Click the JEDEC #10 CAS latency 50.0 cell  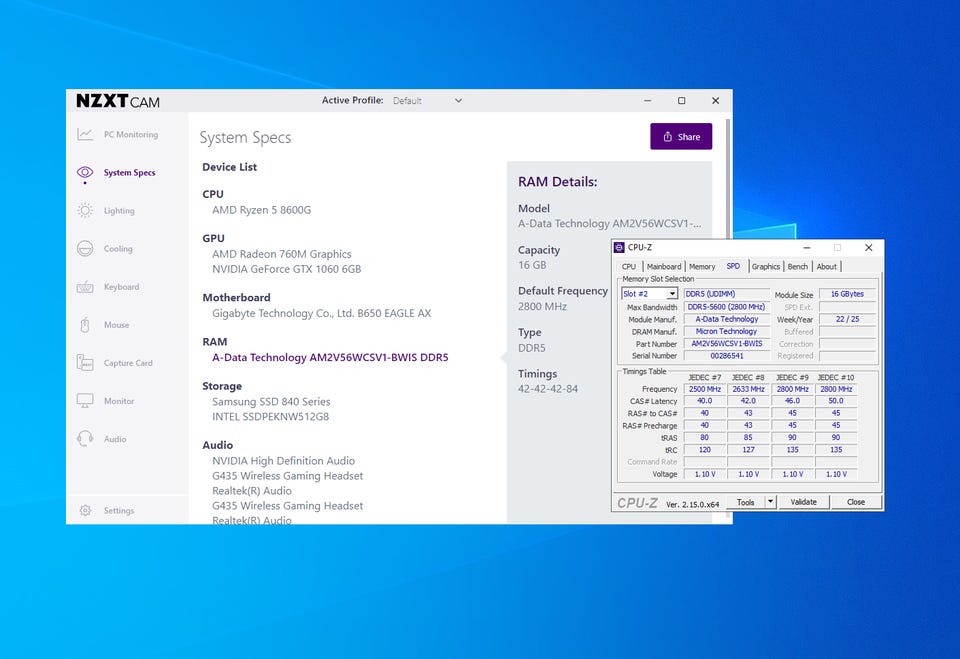(x=836, y=401)
